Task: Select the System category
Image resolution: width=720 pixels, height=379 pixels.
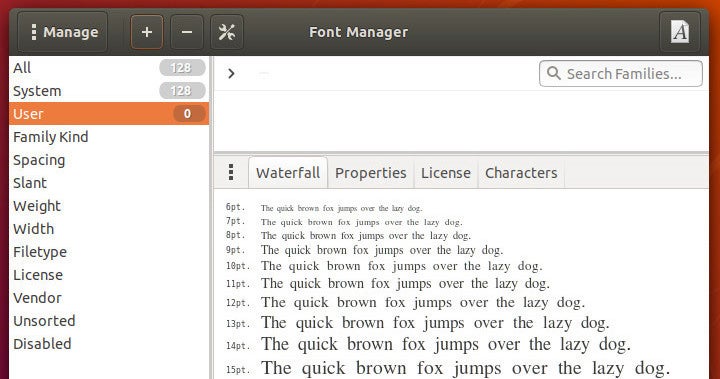Action: tap(109, 91)
